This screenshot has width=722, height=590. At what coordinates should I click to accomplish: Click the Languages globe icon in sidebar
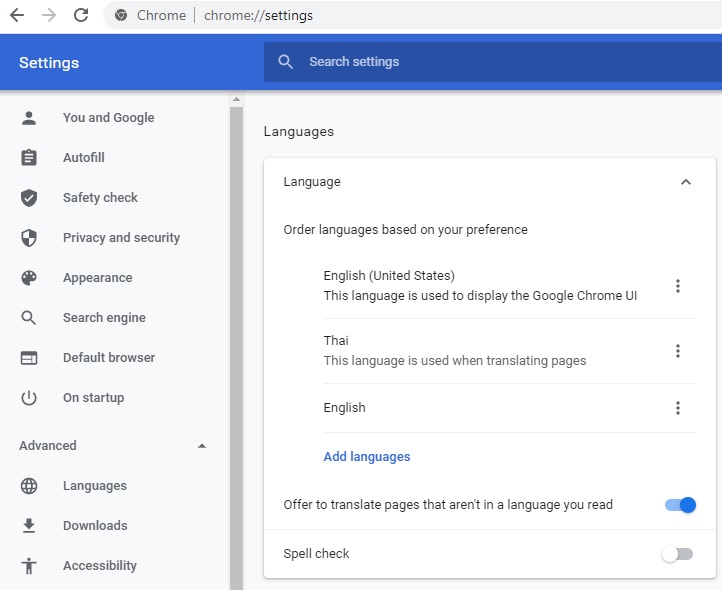pyautogui.click(x=29, y=486)
